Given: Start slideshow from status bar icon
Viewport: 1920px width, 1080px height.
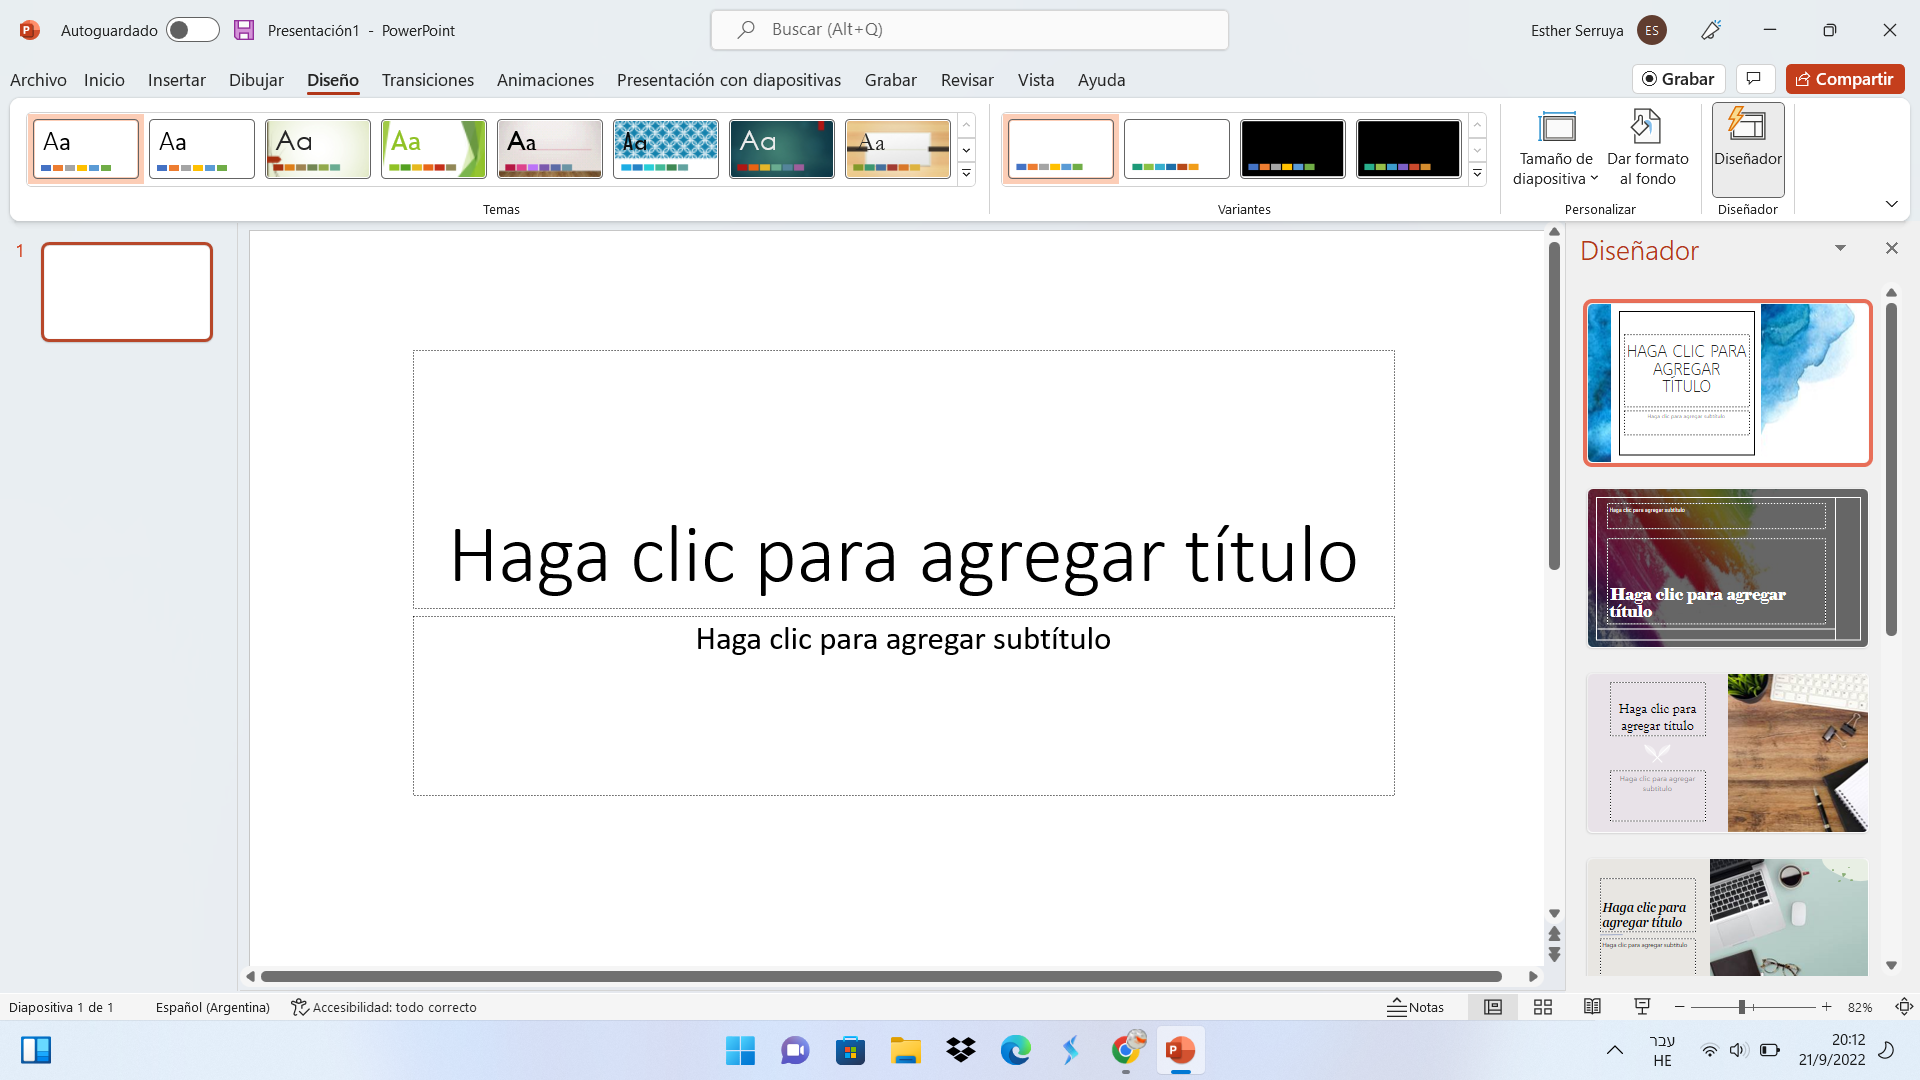Looking at the screenshot, I should (x=1642, y=1007).
